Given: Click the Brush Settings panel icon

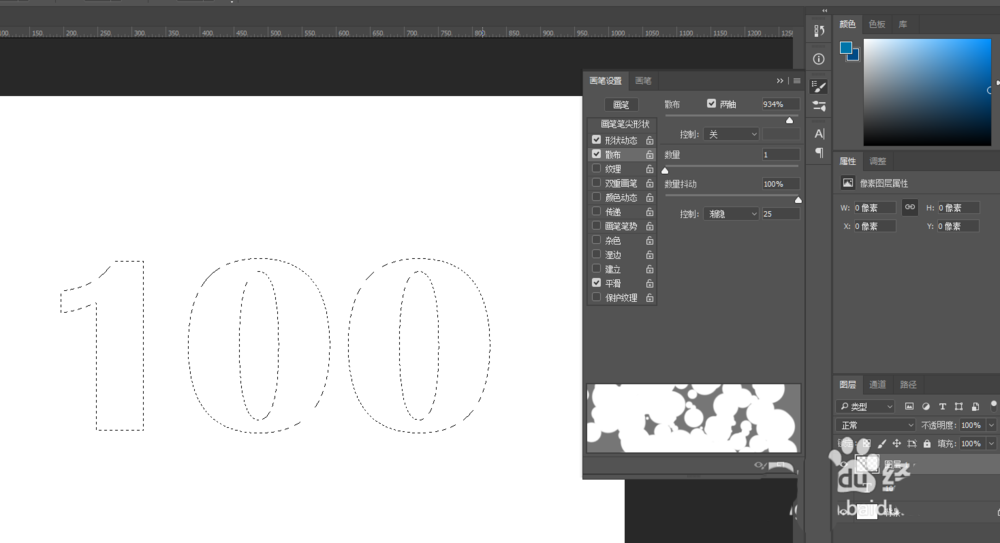Looking at the screenshot, I should pos(819,87).
